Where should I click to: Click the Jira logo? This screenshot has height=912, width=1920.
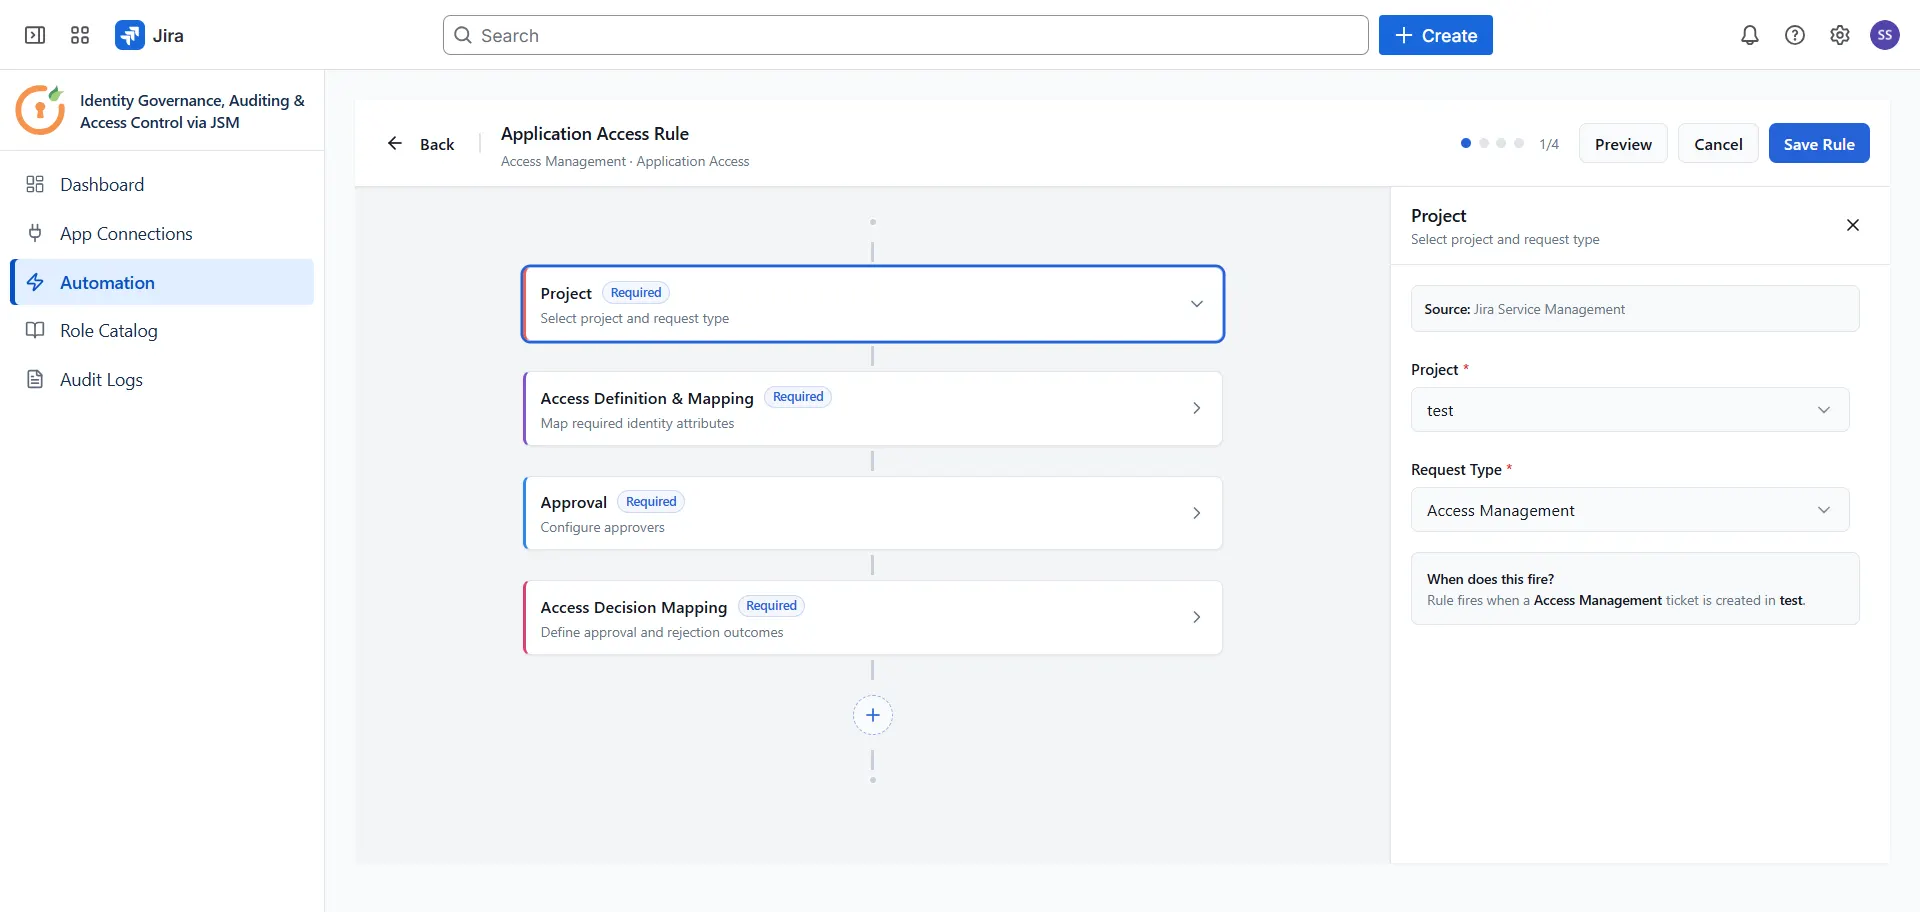click(x=130, y=35)
